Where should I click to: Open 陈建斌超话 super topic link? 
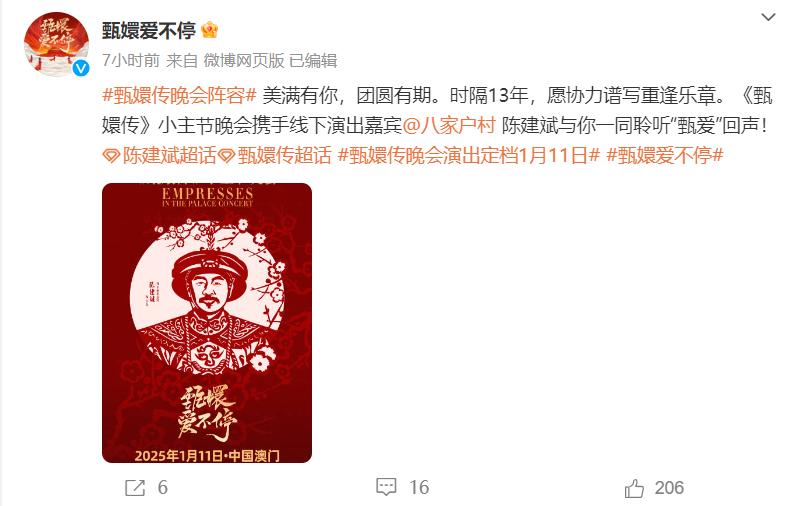tap(169, 155)
